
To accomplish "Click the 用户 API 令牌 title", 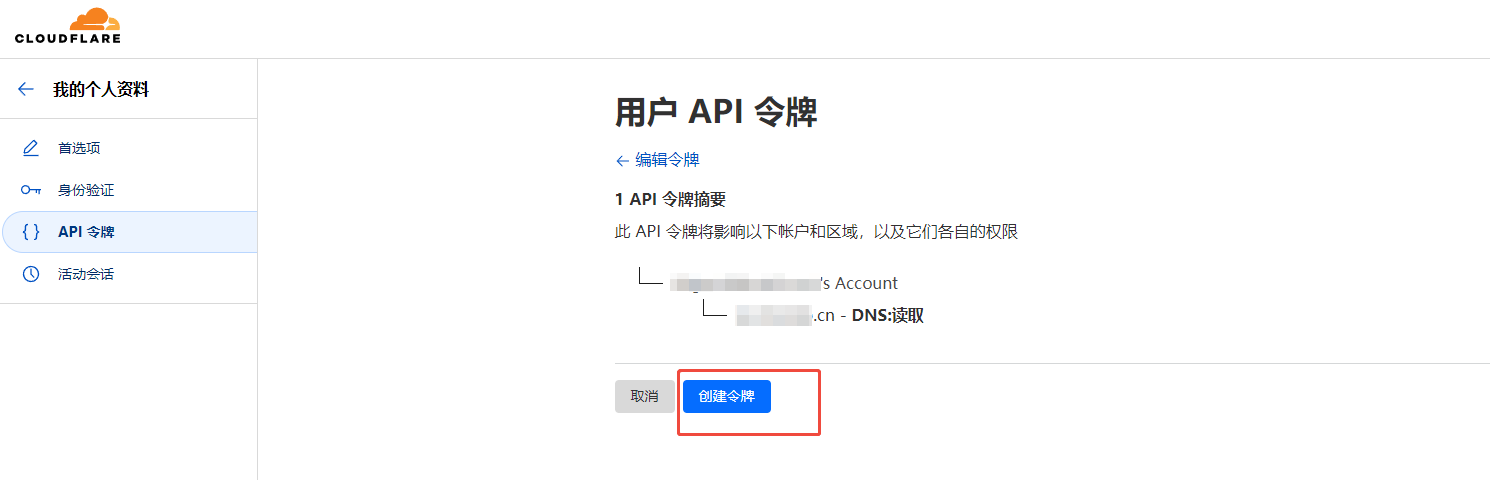I will (x=716, y=113).
